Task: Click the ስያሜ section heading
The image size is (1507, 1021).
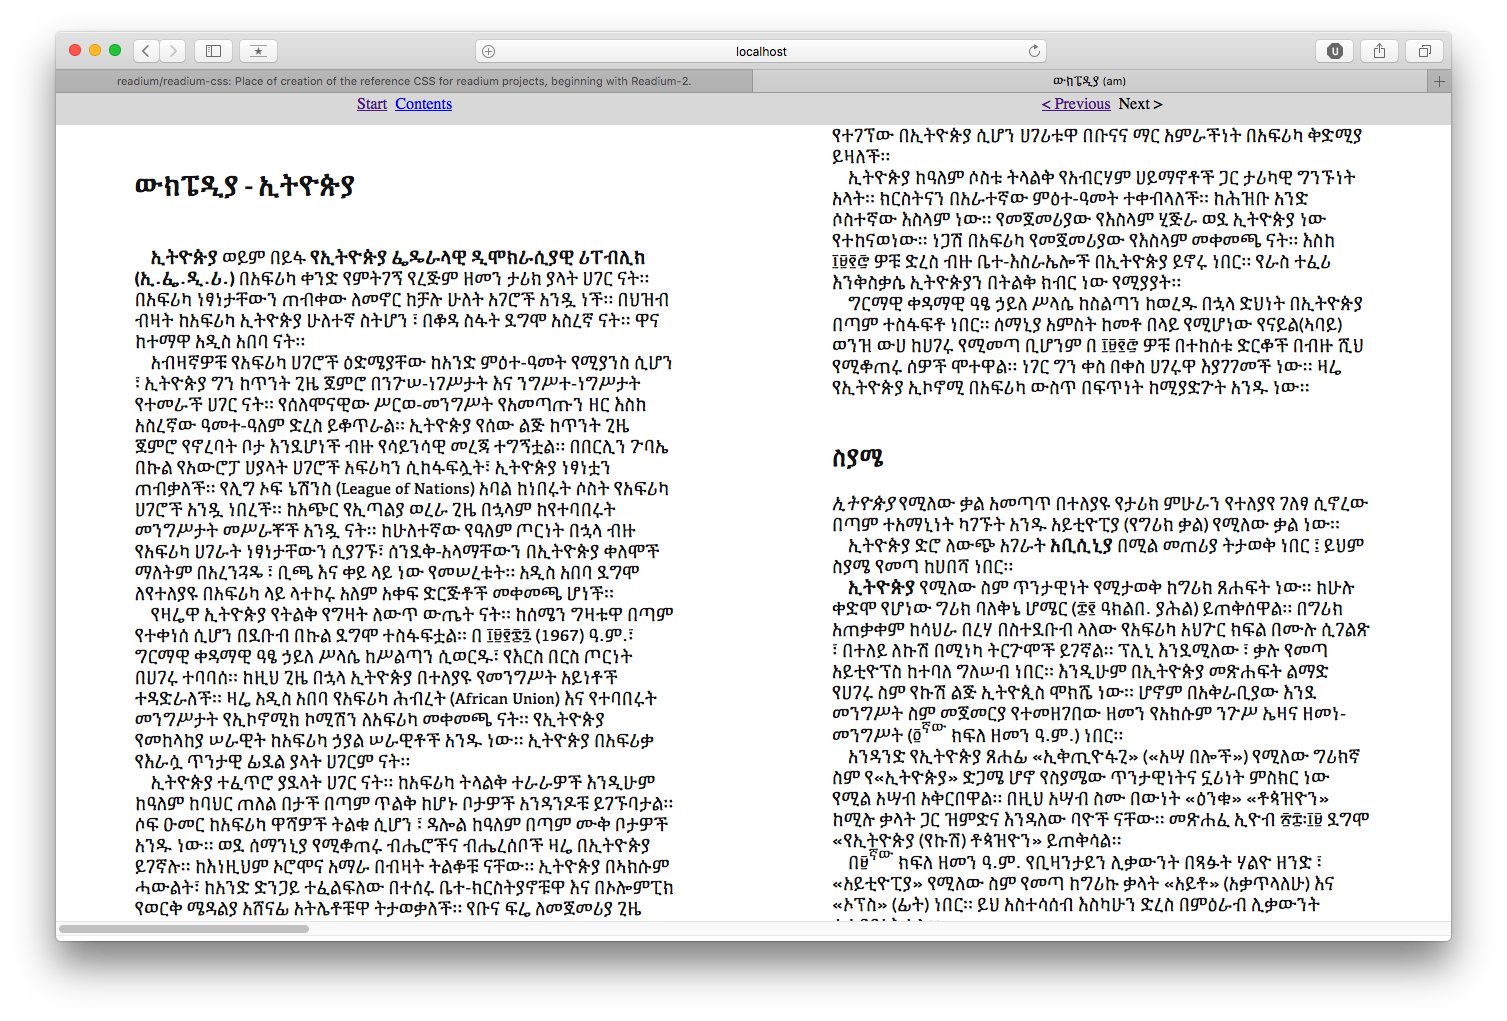Action: coord(857,458)
